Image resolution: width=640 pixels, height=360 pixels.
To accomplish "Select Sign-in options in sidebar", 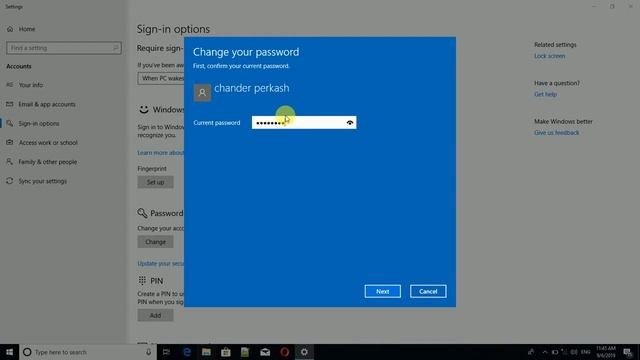I will [39, 123].
